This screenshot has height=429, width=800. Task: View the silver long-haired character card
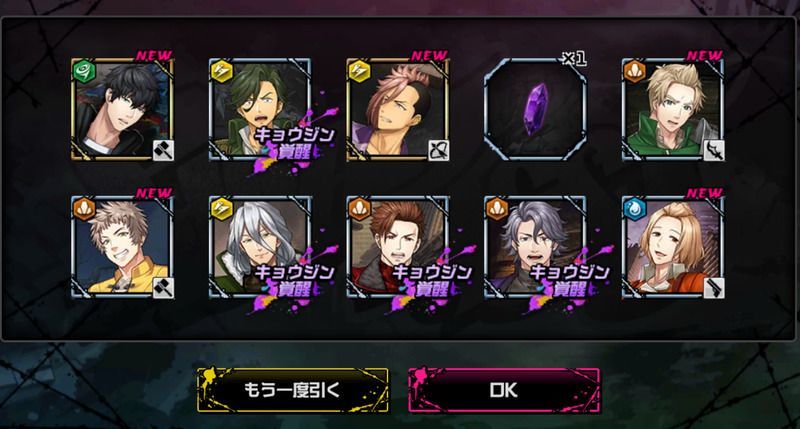tap(260, 247)
